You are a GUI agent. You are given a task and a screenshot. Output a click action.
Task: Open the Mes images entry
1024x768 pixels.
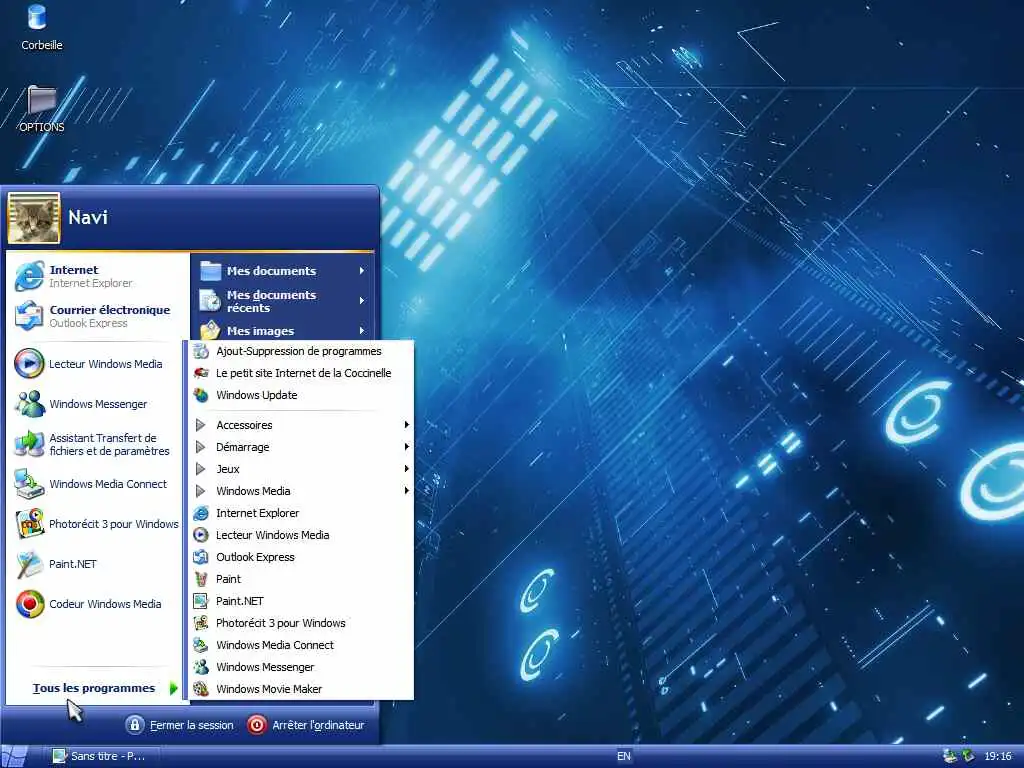tap(282, 330)
